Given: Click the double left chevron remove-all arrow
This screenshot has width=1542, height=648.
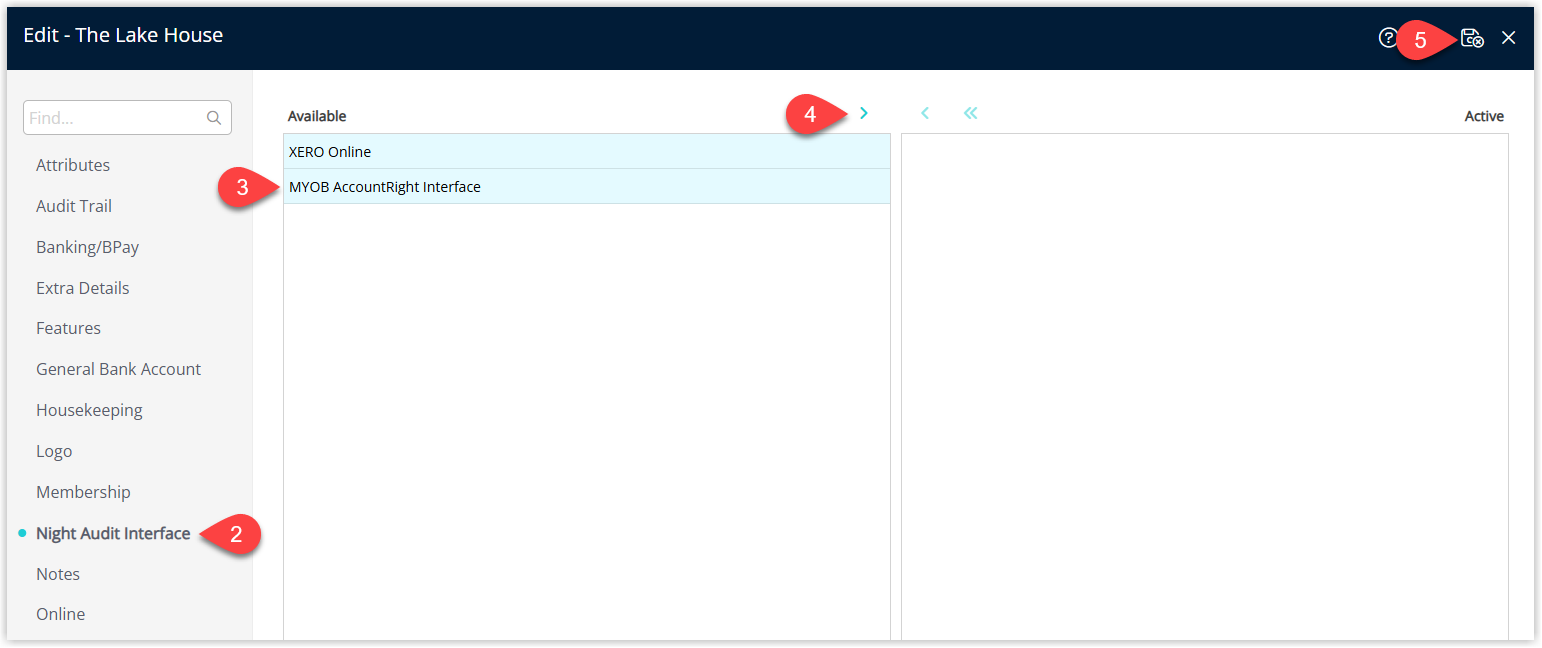Looking at the screenshot, I should tap(970, 113).
